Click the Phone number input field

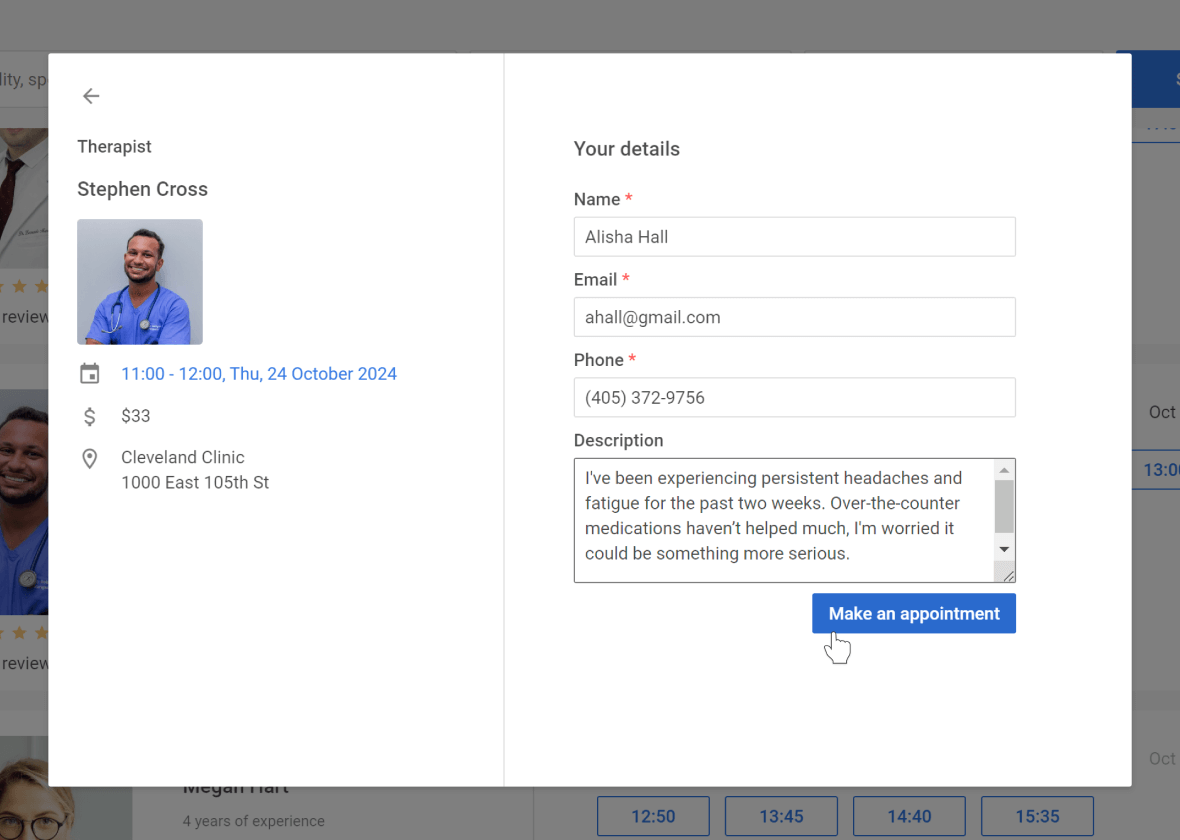coord(794,397)
